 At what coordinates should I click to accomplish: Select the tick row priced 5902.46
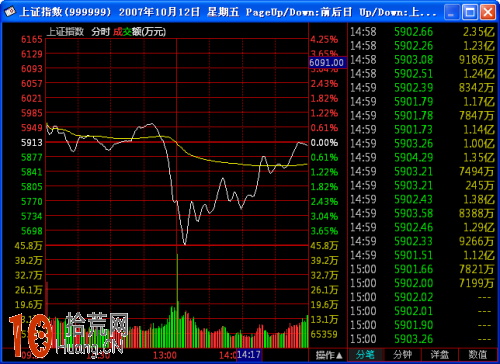click(422, 228)
